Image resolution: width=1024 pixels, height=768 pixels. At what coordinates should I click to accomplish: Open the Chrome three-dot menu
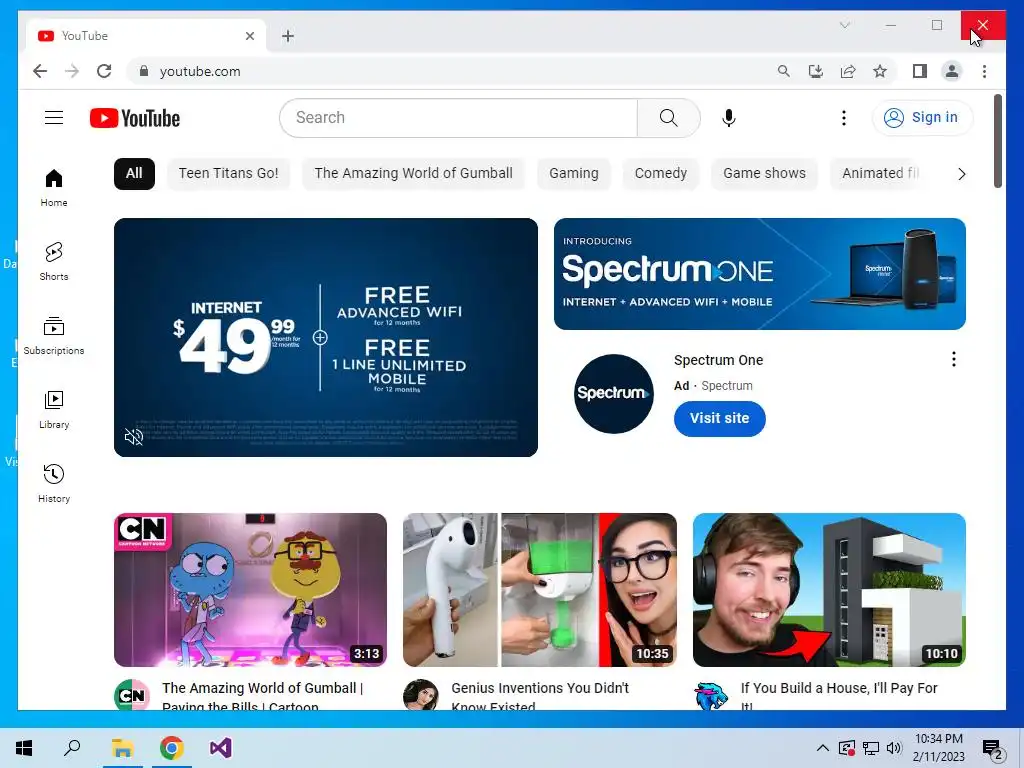click(x=984, y=71)
